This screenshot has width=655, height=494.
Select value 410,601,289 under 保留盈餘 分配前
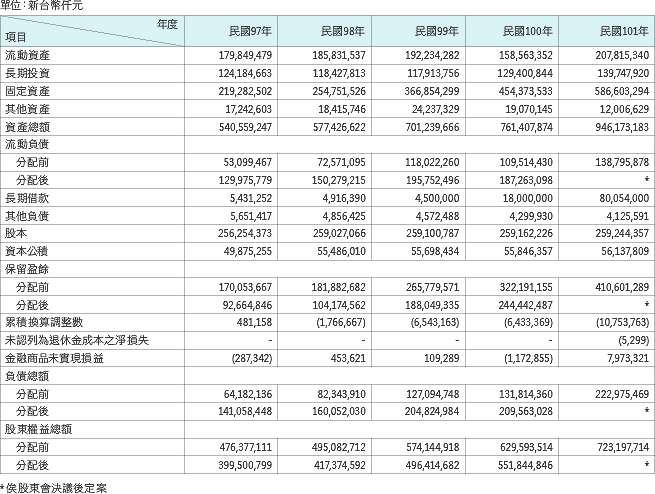click(x=622, y=287)
